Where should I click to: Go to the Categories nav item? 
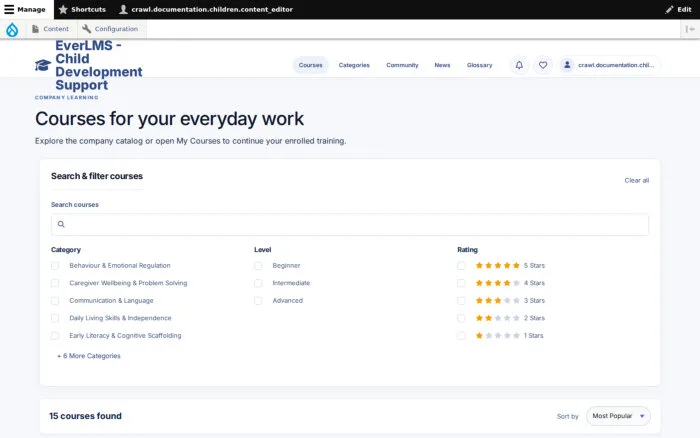pos(354,65)
